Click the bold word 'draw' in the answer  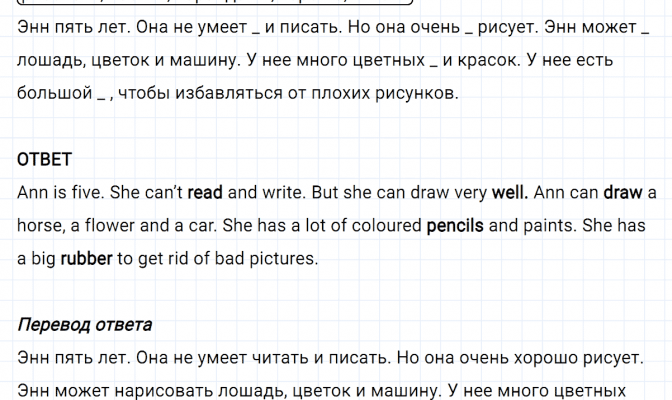pos(621,193)
